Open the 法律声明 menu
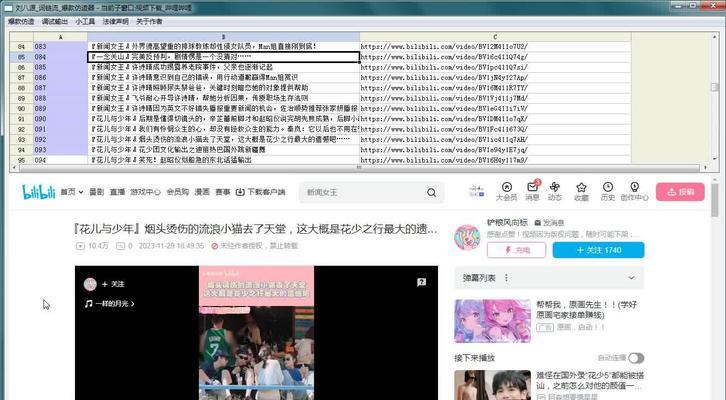 click(116, 21)
